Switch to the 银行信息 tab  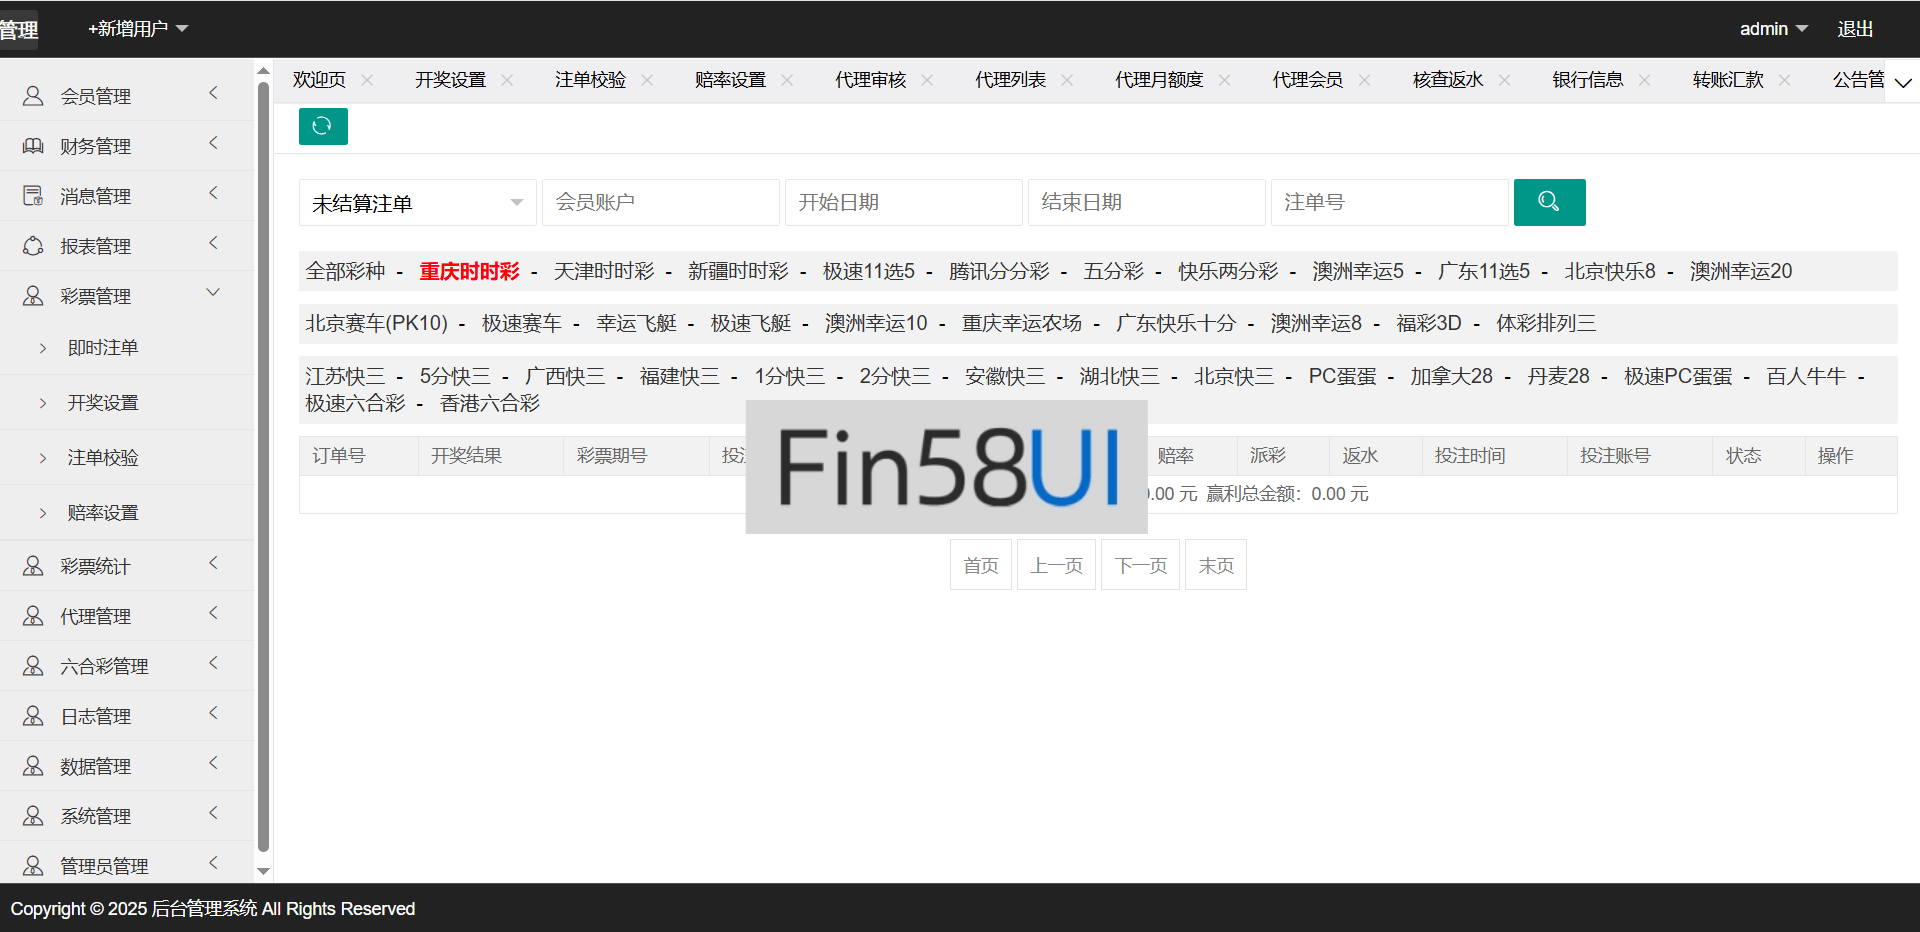(1587, 80)
